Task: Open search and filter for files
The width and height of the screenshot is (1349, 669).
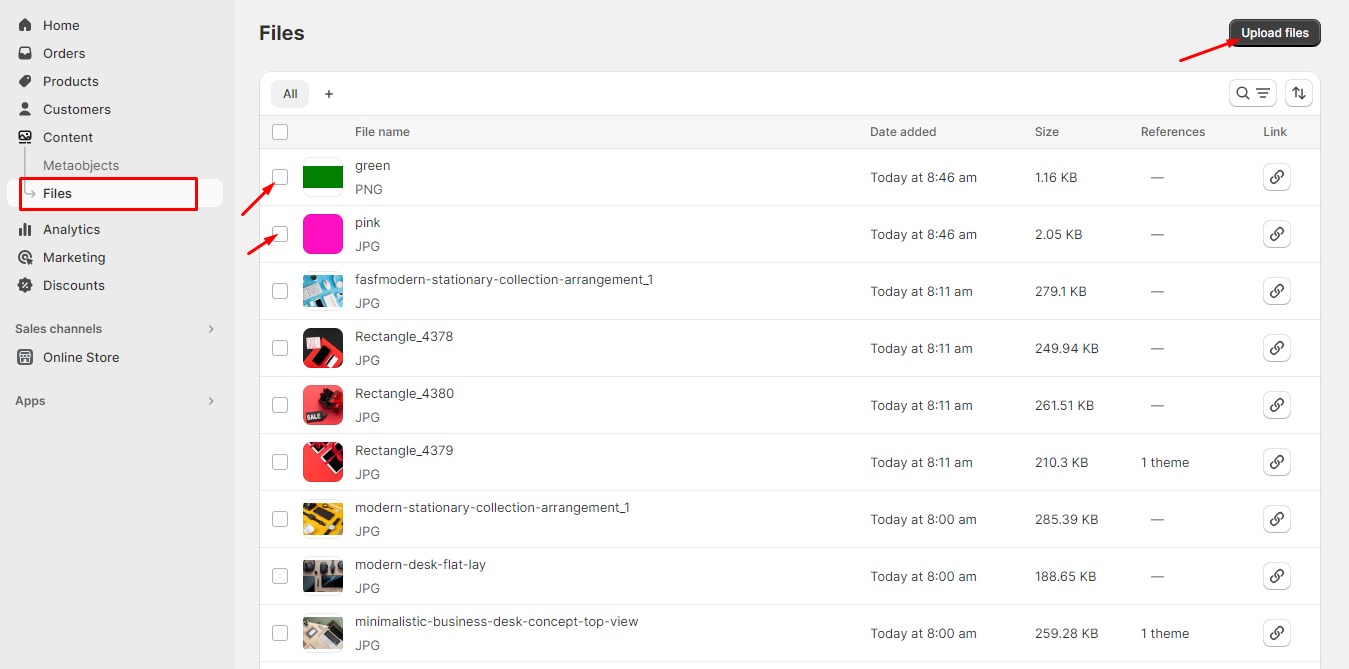Action: 1252,93
